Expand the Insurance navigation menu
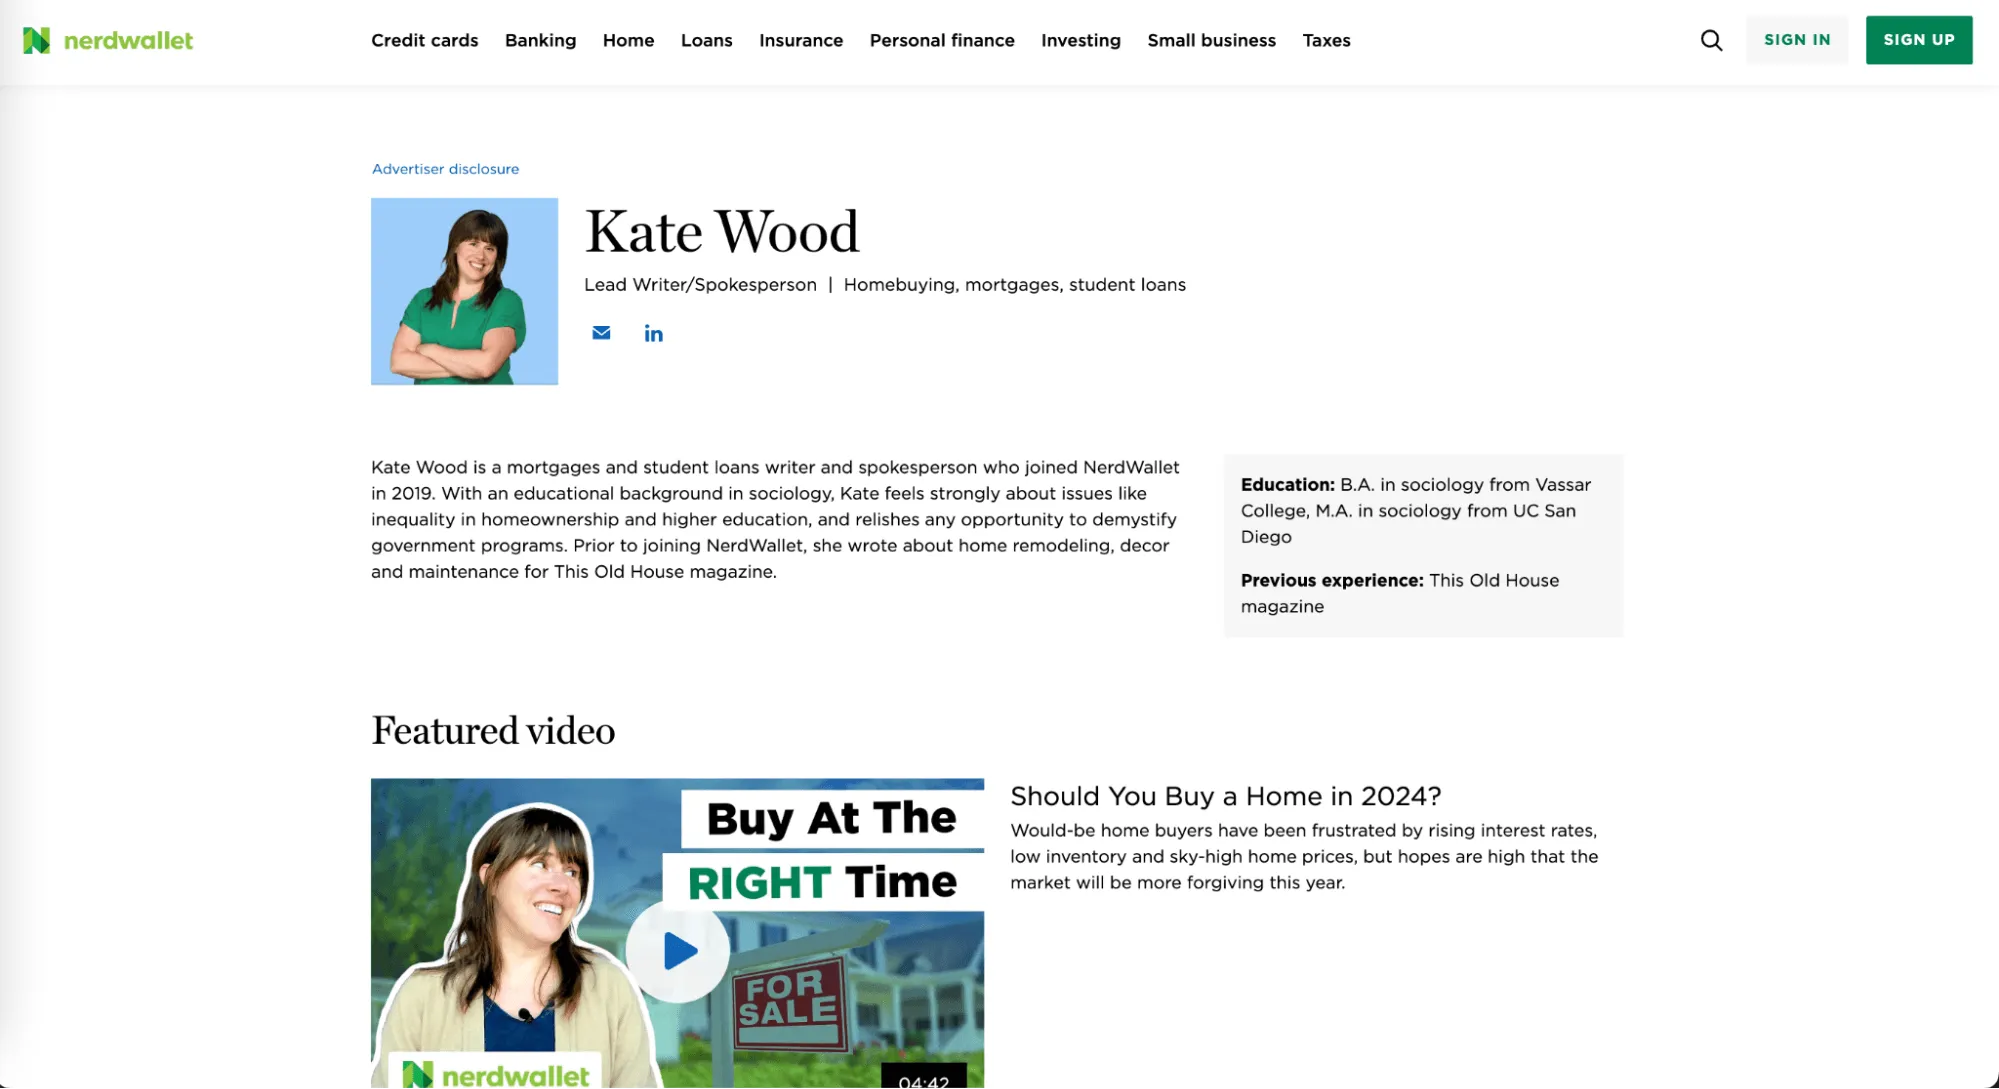 (x=800, y=40)
